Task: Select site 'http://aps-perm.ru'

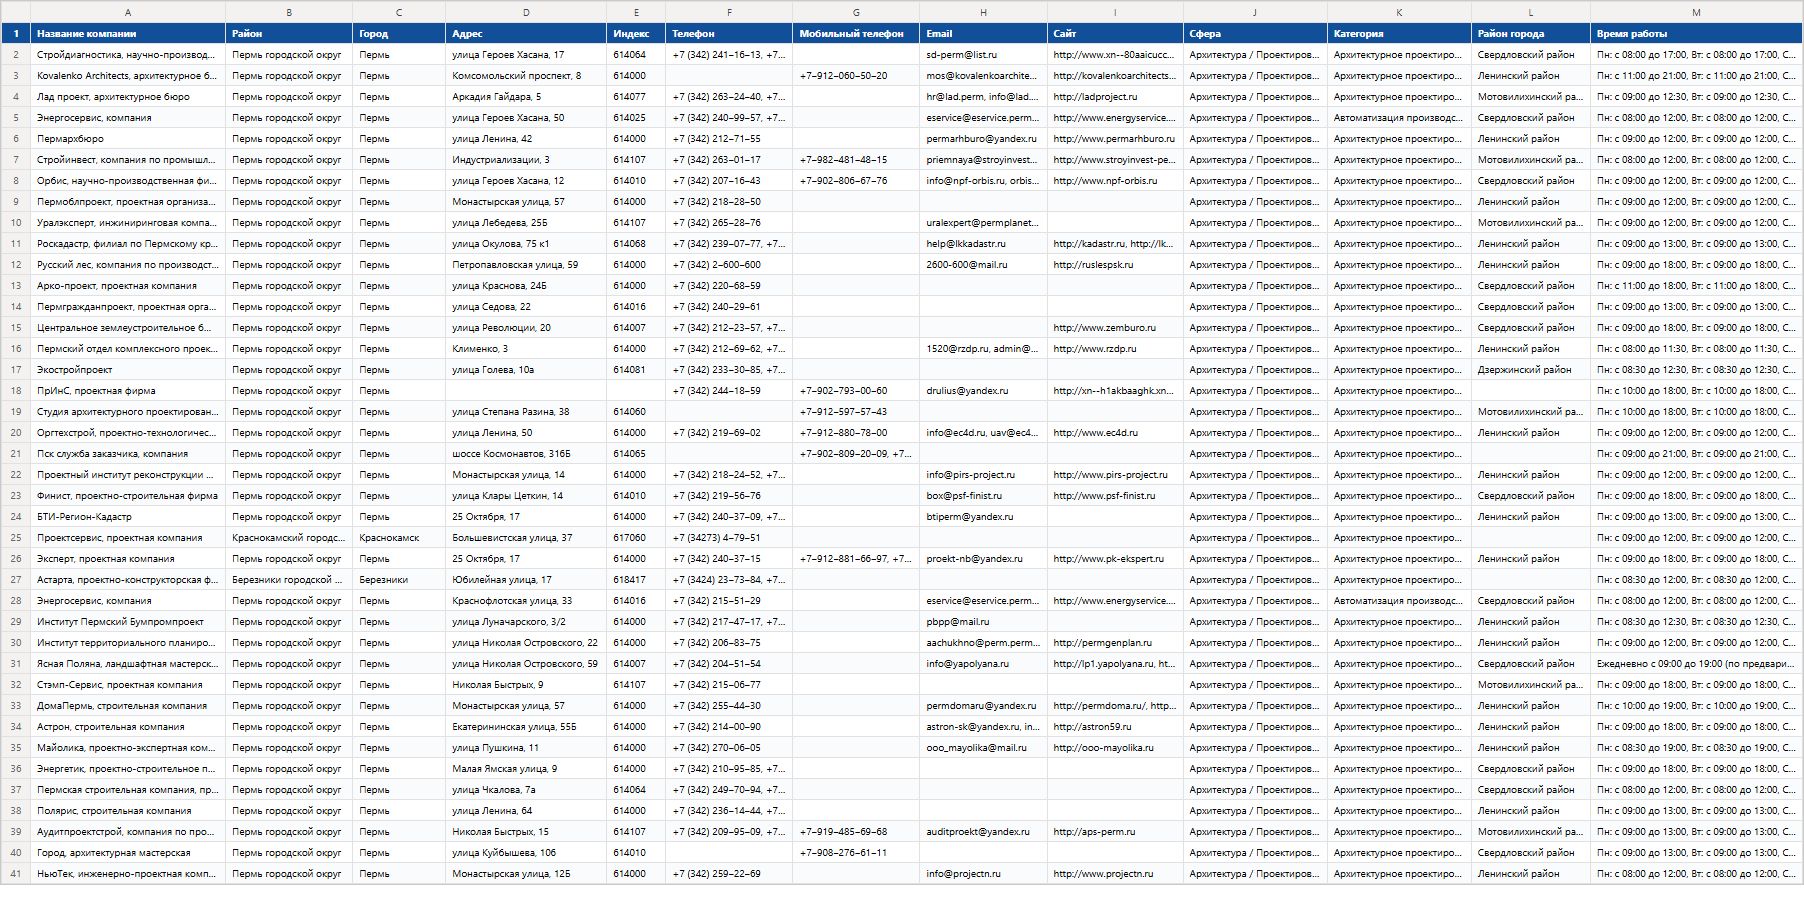Action: (1115, 831)
